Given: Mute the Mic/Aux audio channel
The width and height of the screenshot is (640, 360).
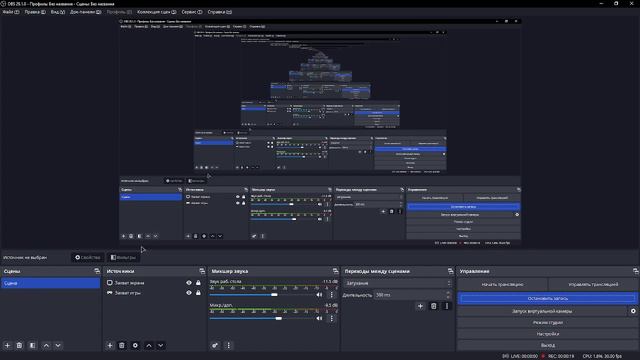Looking at the screenshot, I should pyautogui.click(x=319, y=318).
